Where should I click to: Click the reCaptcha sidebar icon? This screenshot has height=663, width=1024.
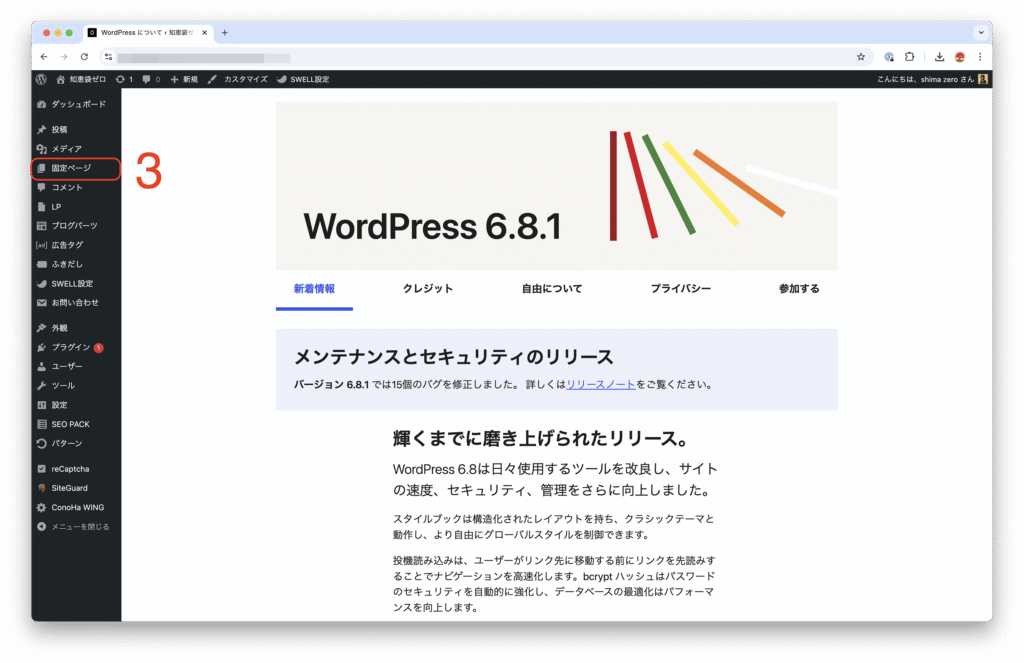tap(42, 469)
